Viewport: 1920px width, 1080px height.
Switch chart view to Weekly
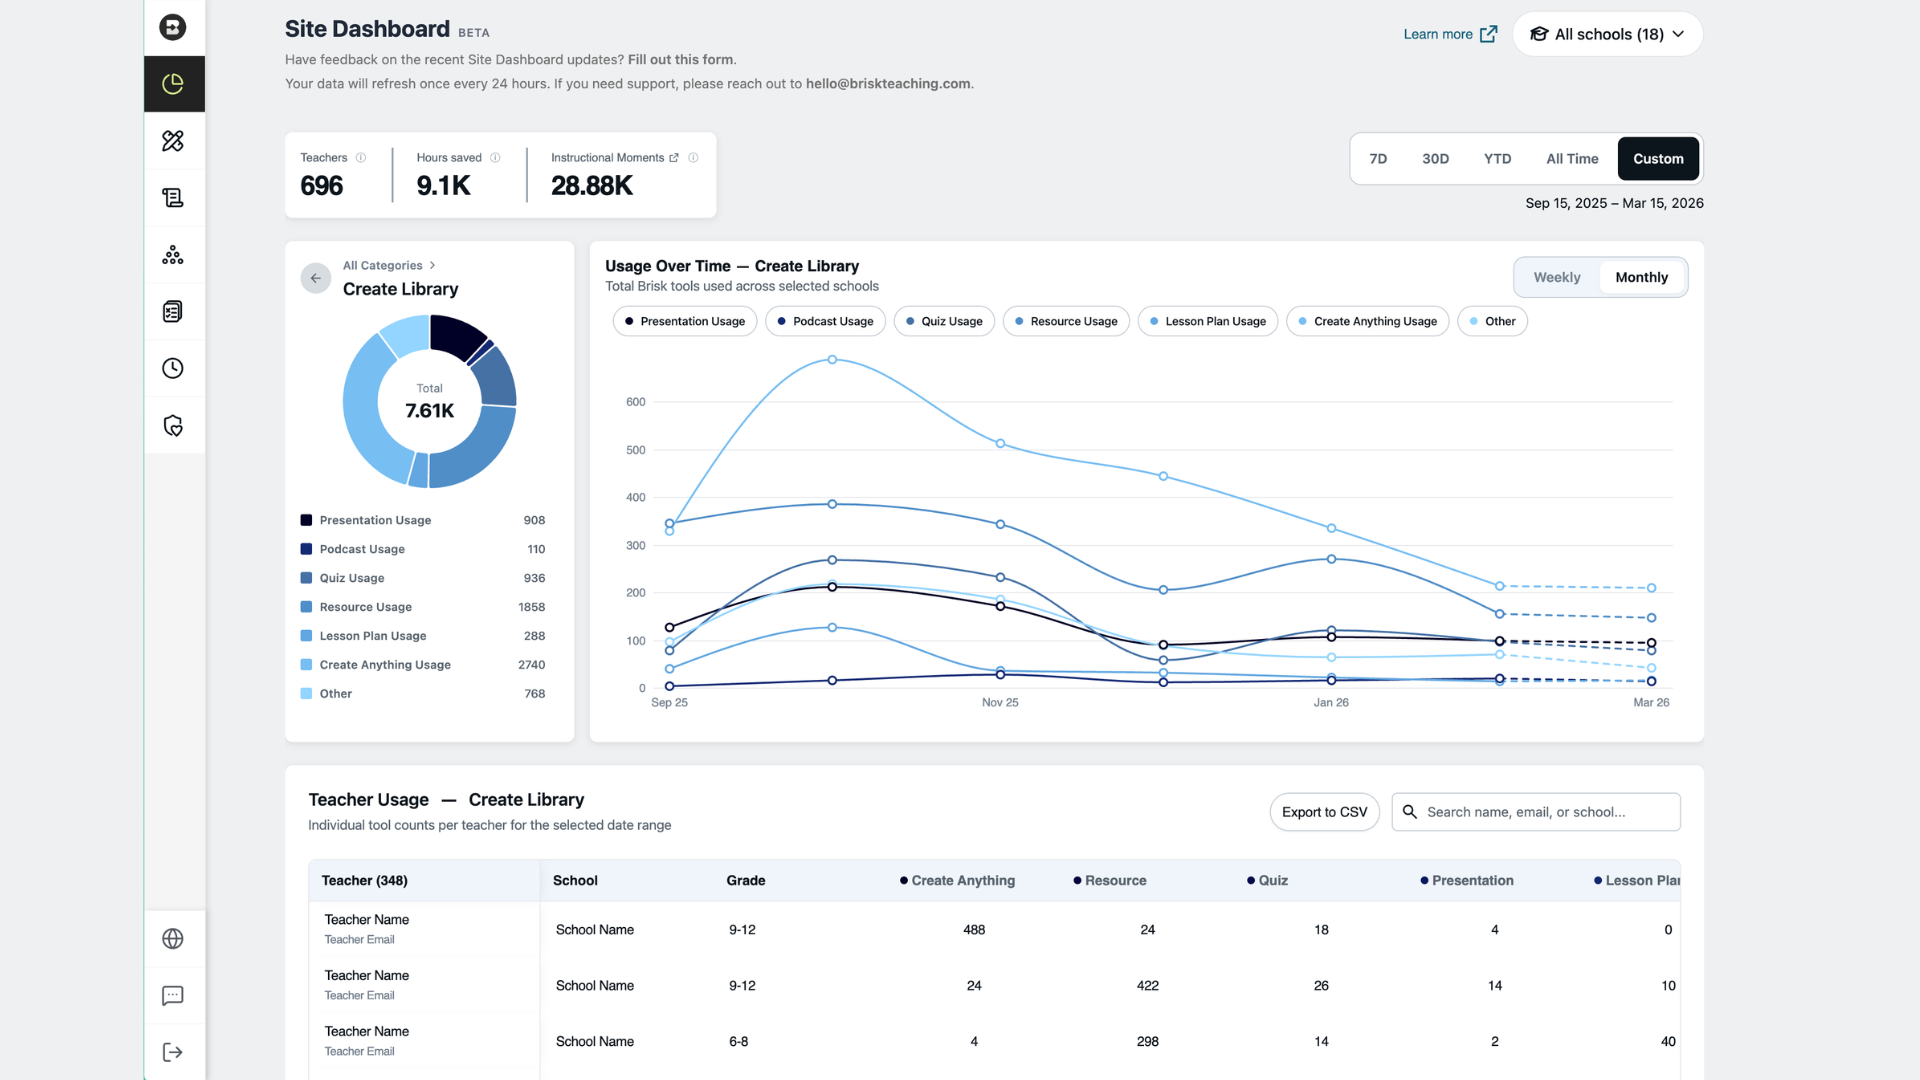point(1556,277)
